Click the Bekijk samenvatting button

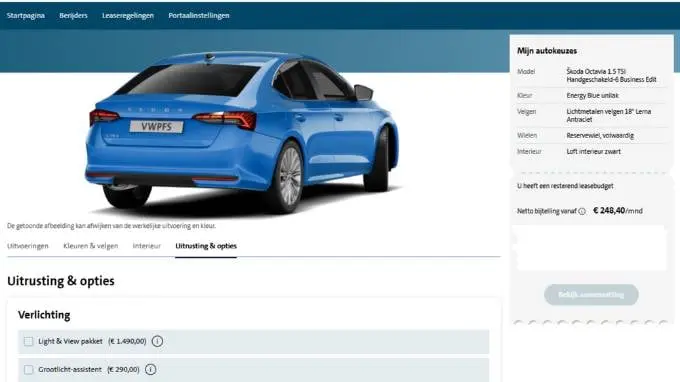(x=591, y=295)
